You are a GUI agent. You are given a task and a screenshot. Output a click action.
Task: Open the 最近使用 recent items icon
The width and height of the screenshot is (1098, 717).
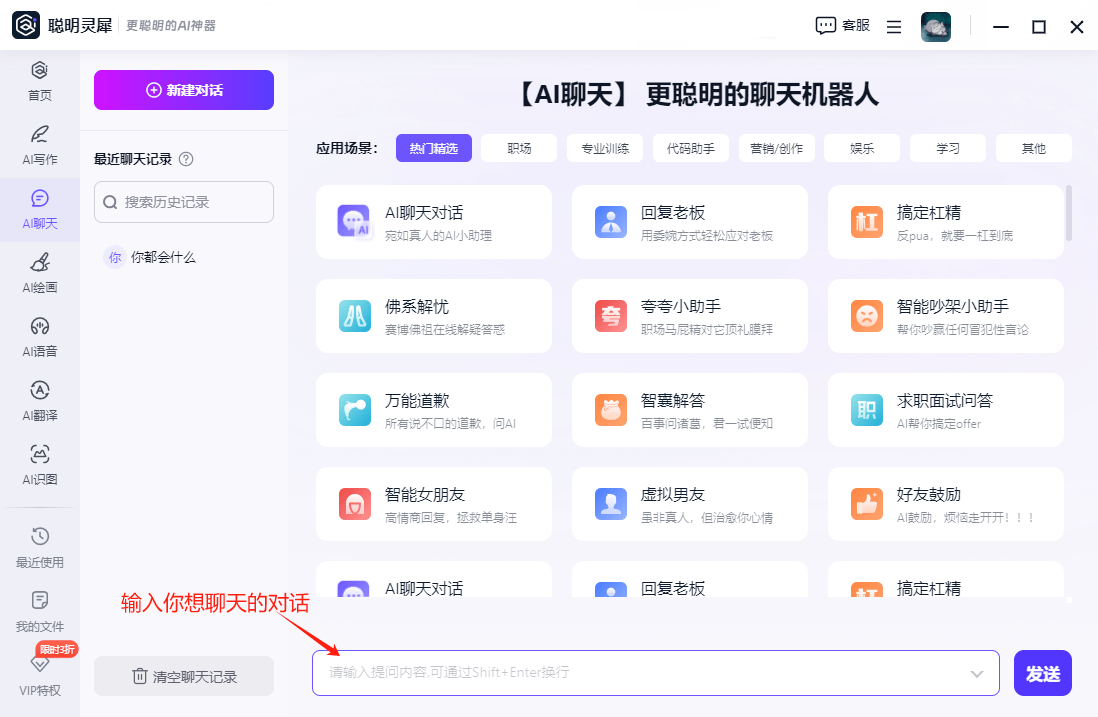click(39, 548)
